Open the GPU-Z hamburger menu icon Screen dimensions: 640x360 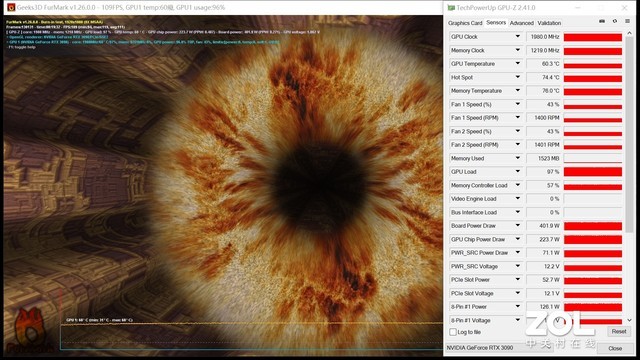pyautogui.click(x=627, y=22)
